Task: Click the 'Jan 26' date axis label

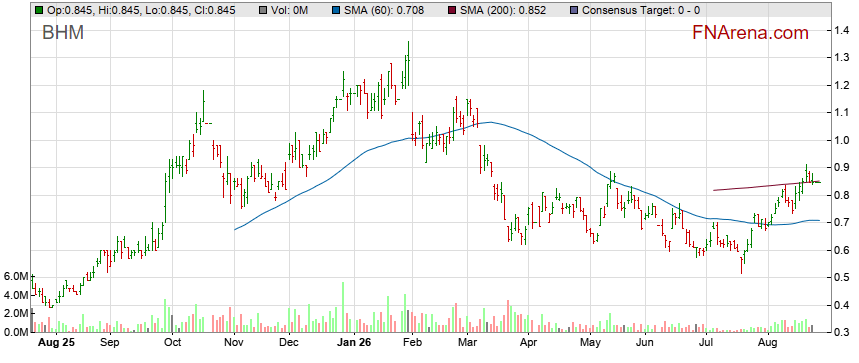Action: [353, 343]
